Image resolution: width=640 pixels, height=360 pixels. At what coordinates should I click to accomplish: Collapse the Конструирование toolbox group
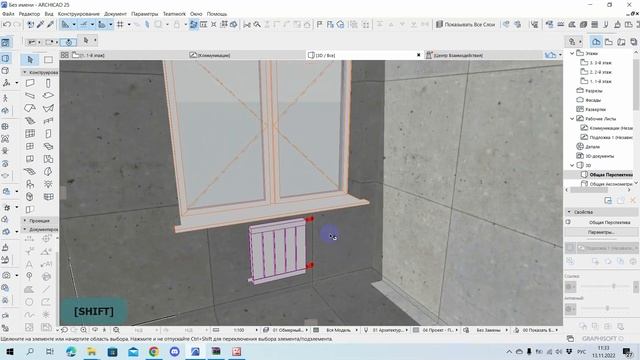[x=24, y=72]
